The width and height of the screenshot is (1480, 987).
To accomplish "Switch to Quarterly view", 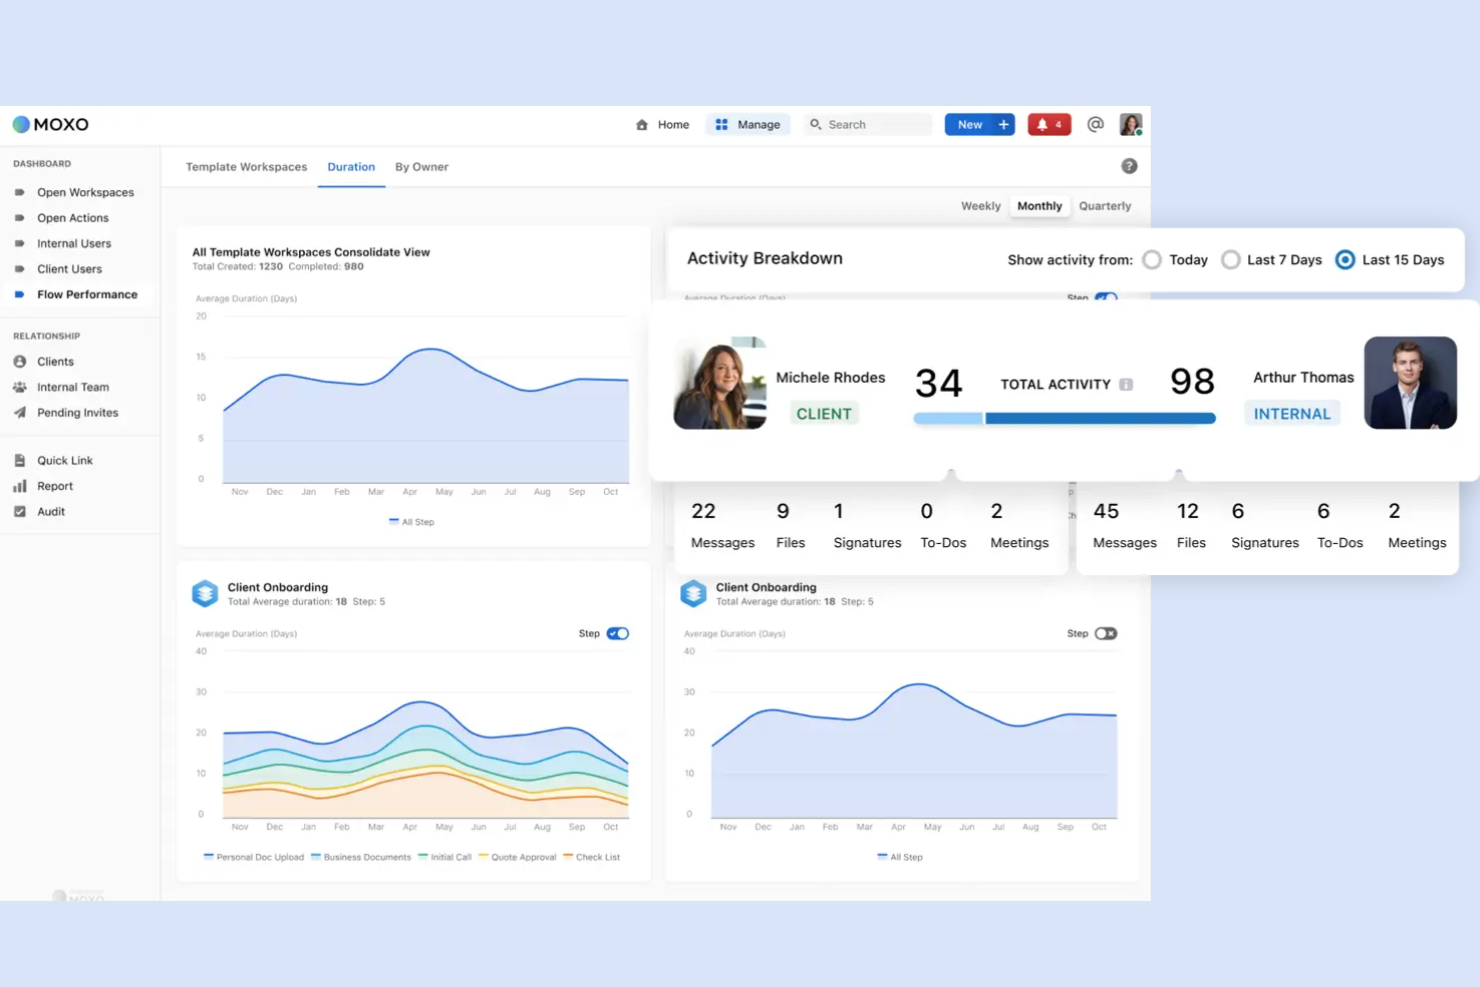I will pos(1104,206).
